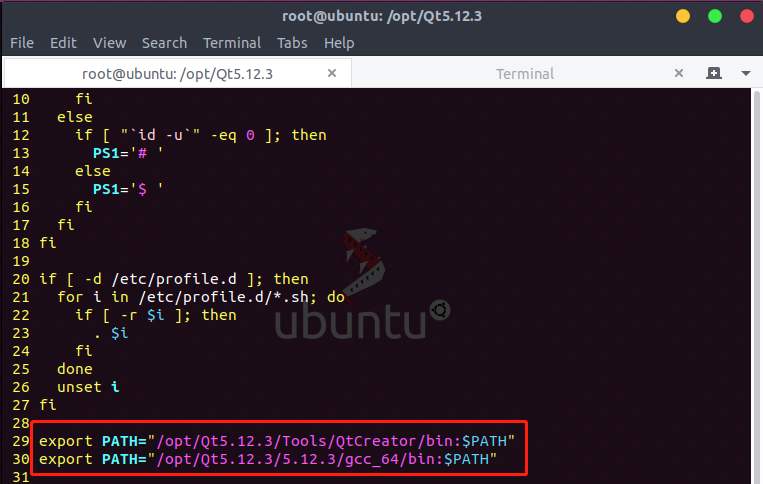Click 'unset i' on line 26

tap(88, 387)
